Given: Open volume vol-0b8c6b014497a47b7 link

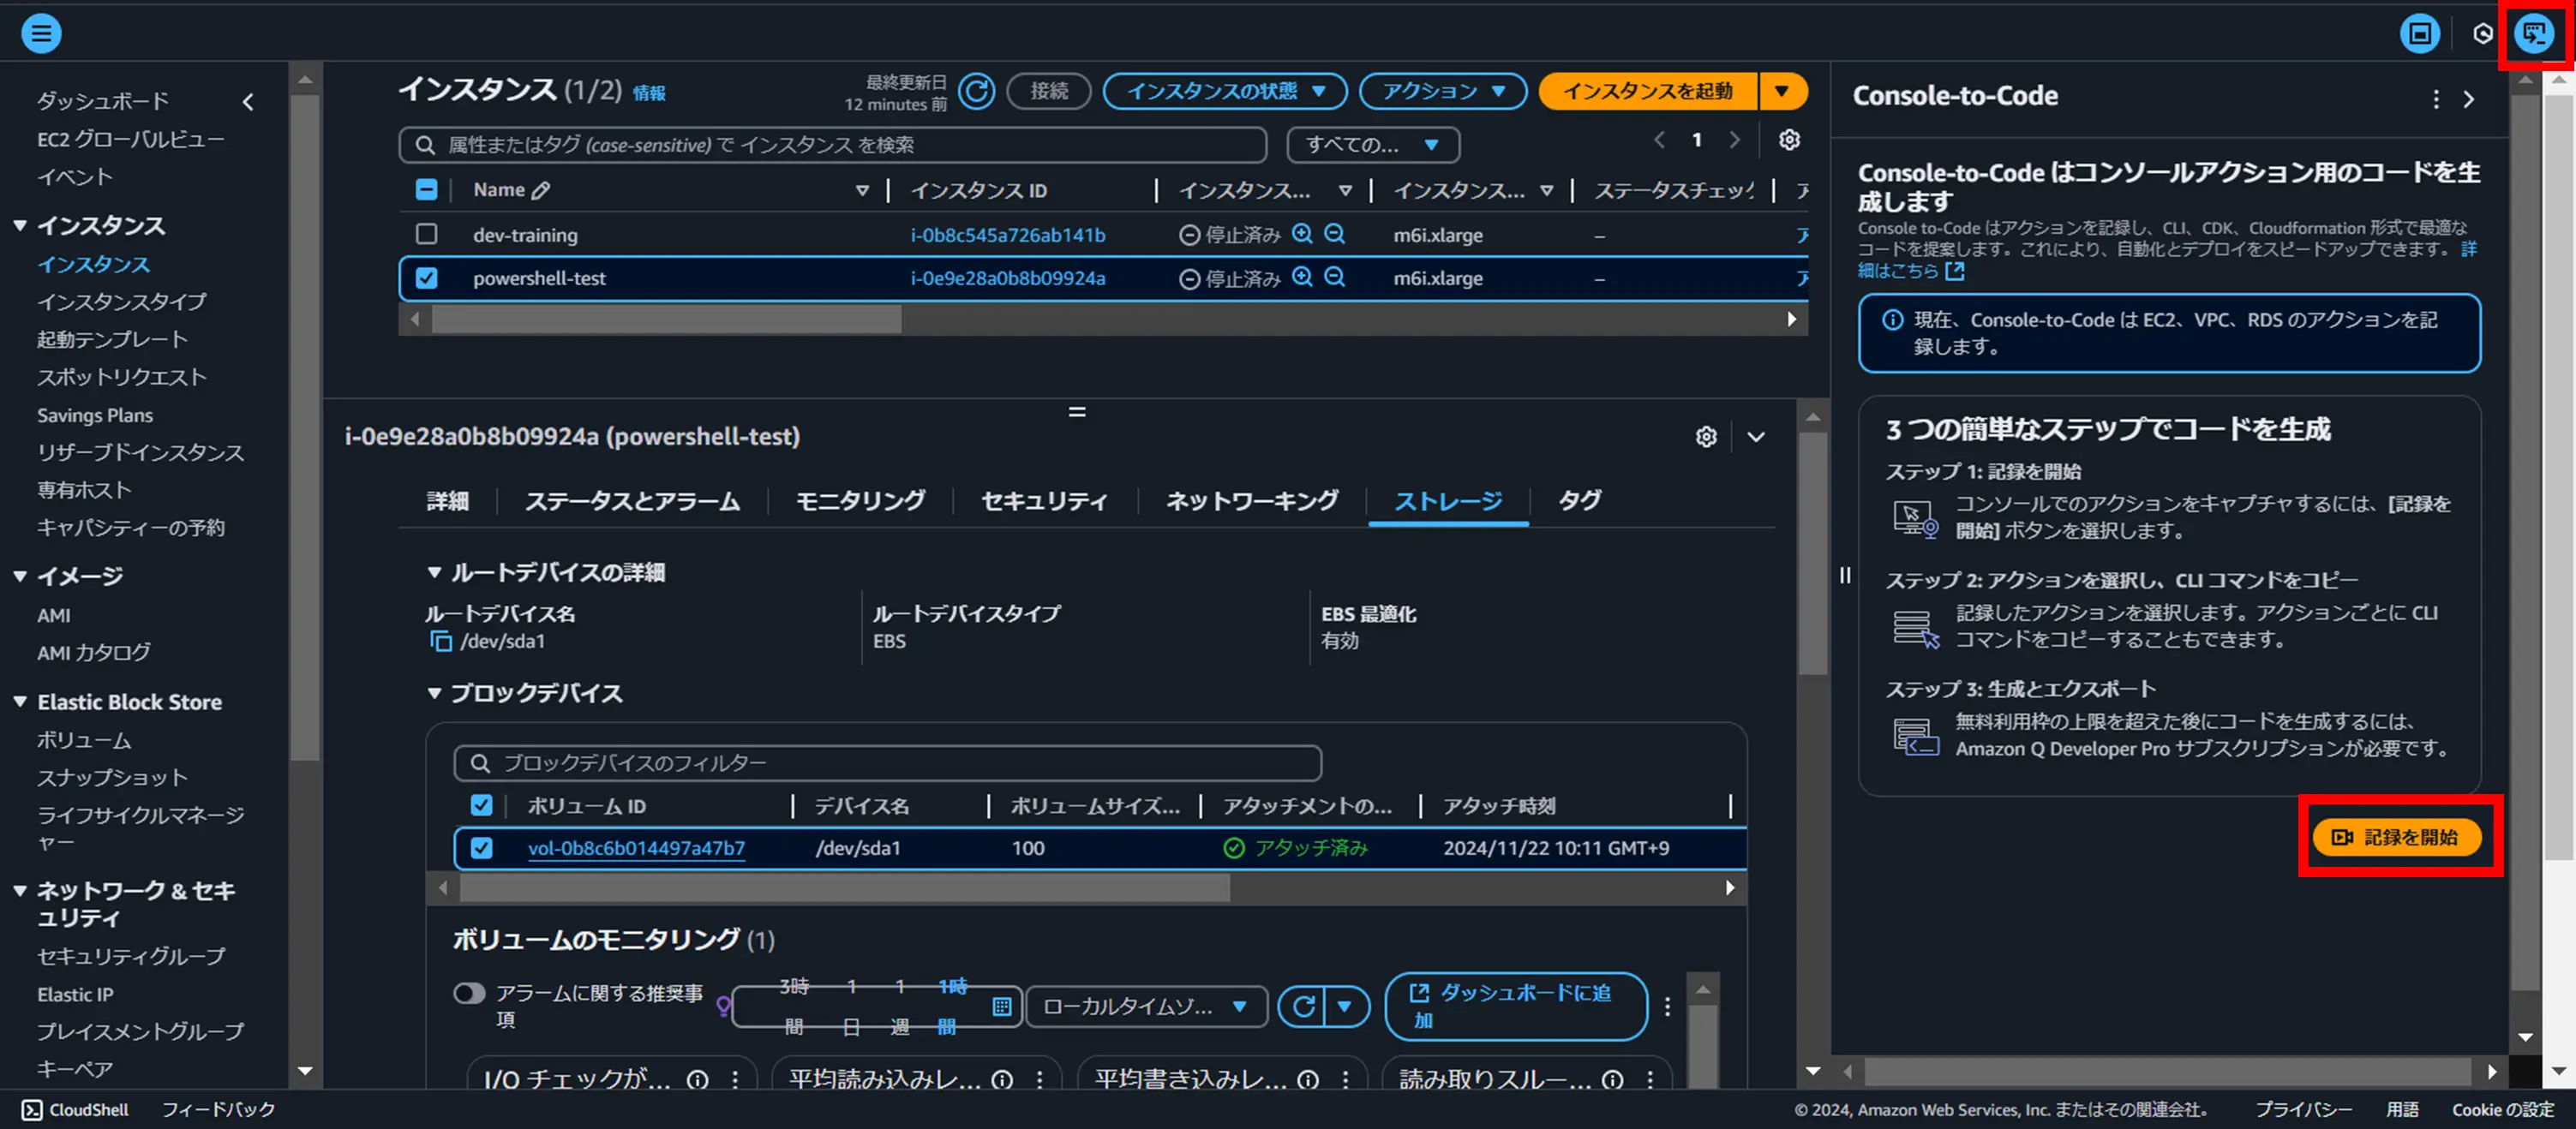Looking at the screenshot, I should click(636, 848).
